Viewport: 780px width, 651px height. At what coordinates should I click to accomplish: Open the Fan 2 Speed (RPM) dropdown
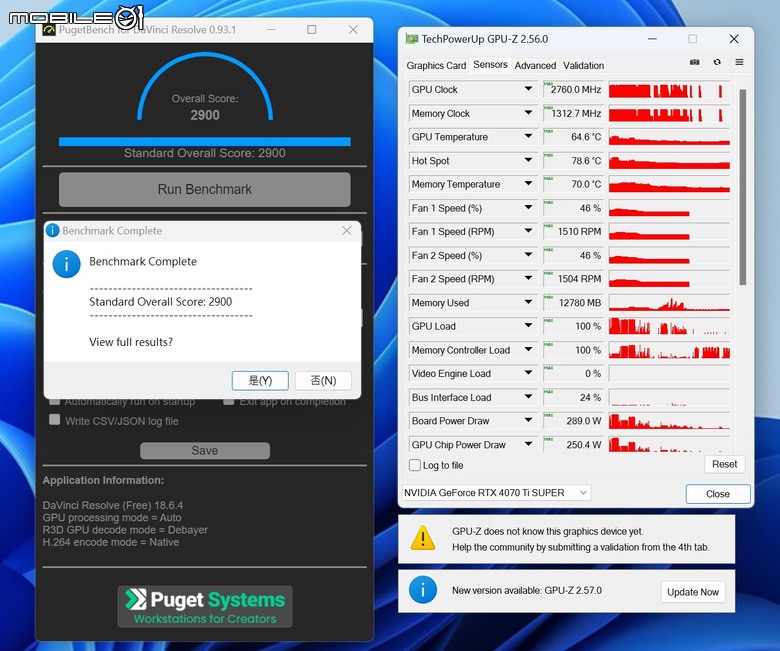tap(528, 279)
